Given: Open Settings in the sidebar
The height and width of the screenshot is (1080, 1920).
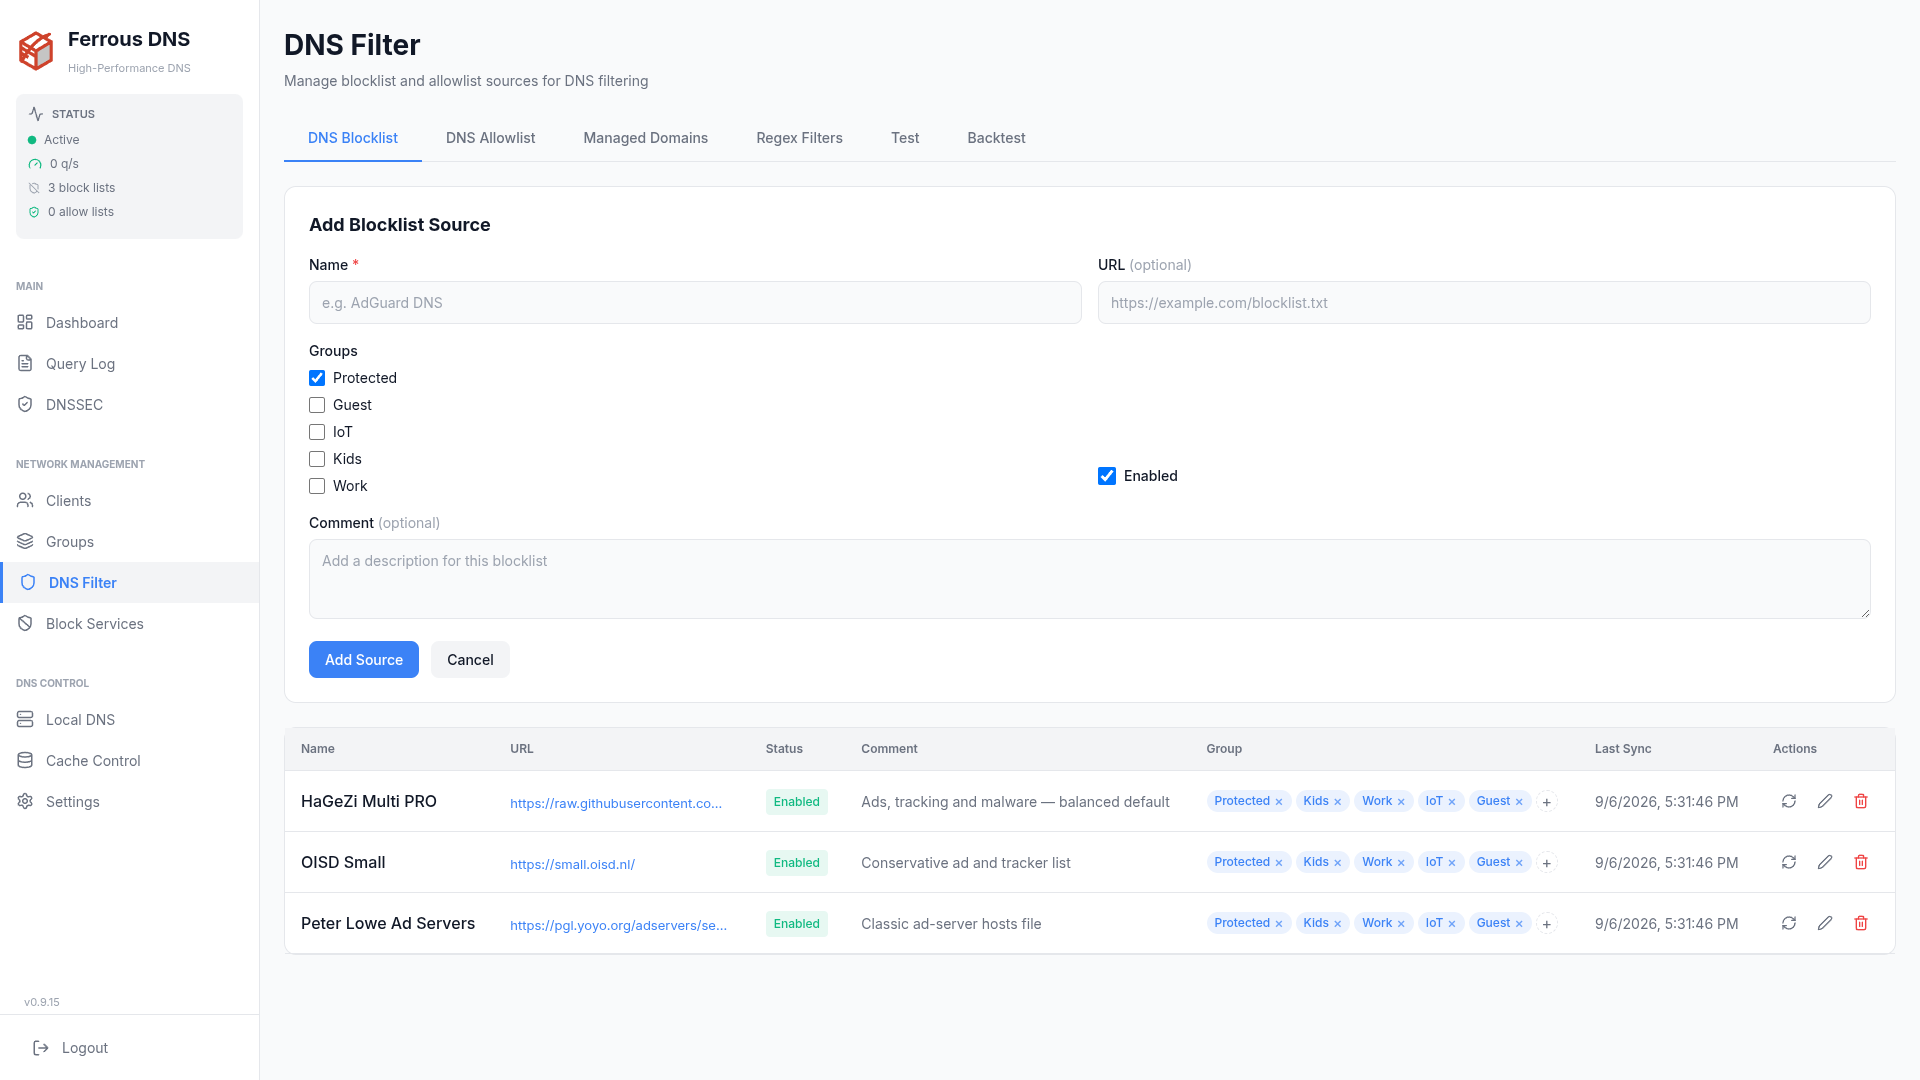Looking at the screenshot, I should tap(129, 802).
